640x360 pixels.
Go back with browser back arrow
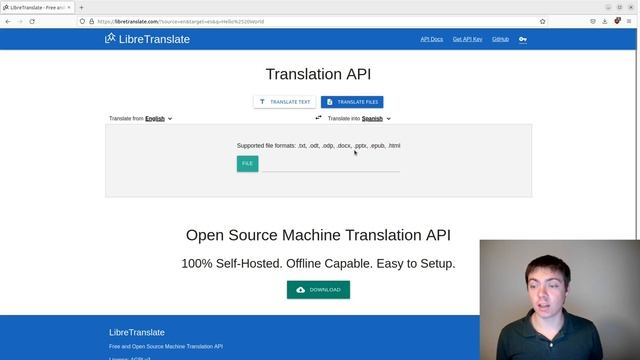tap(8, 21)
